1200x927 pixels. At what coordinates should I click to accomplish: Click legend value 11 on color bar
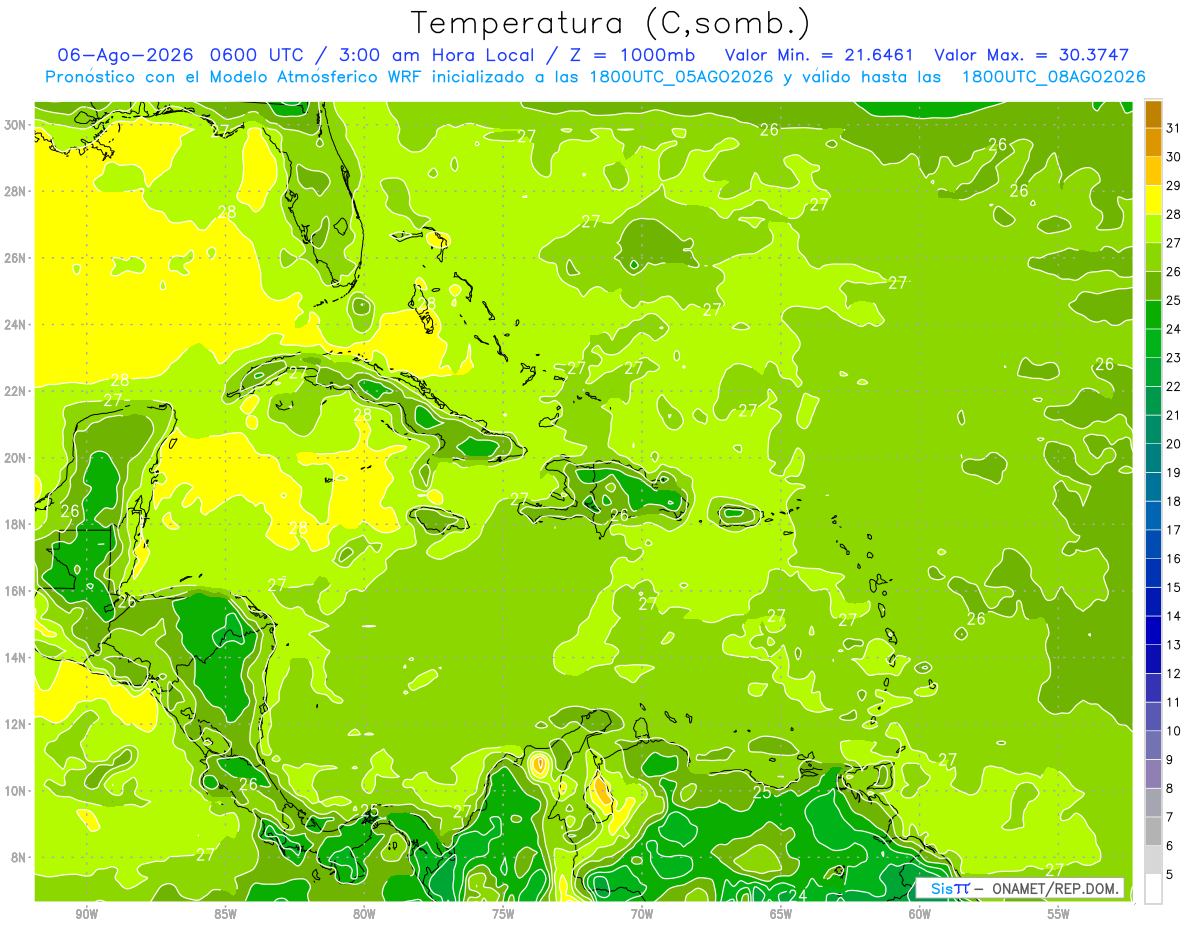tap(1174, 703)
